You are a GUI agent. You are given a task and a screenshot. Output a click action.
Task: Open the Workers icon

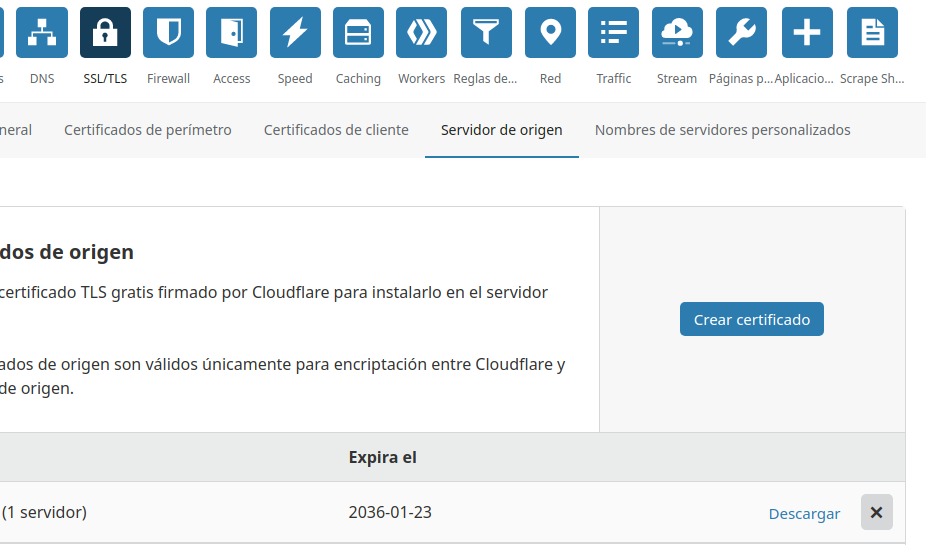point(421,33)
